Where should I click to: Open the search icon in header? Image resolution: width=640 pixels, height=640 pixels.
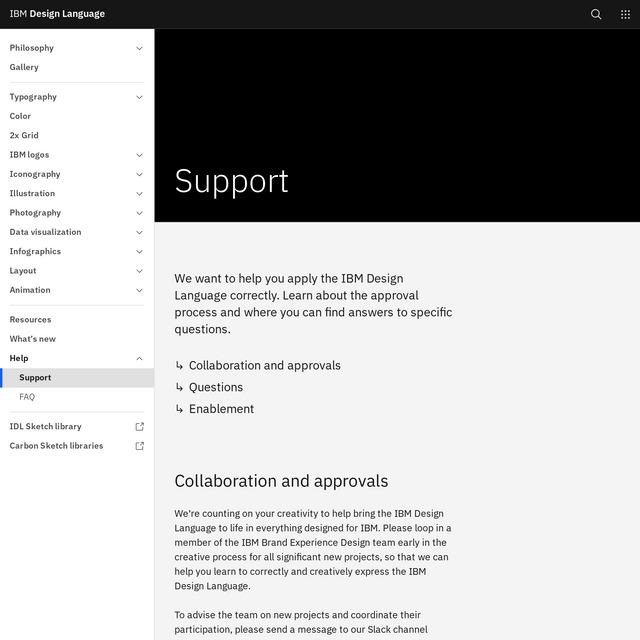coord(596,14)
